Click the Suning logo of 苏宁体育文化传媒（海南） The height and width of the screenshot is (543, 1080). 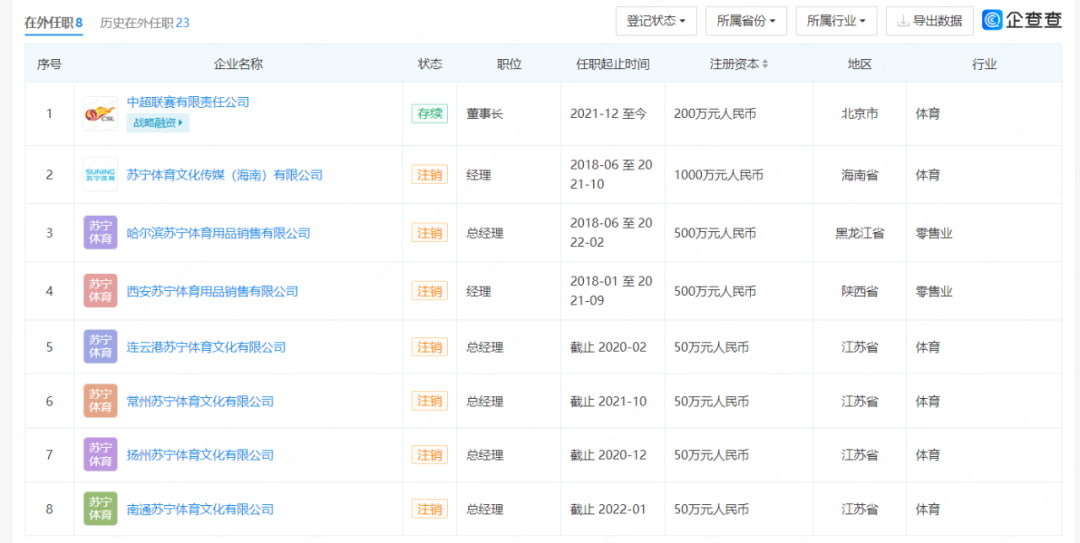tap(101, 174)
